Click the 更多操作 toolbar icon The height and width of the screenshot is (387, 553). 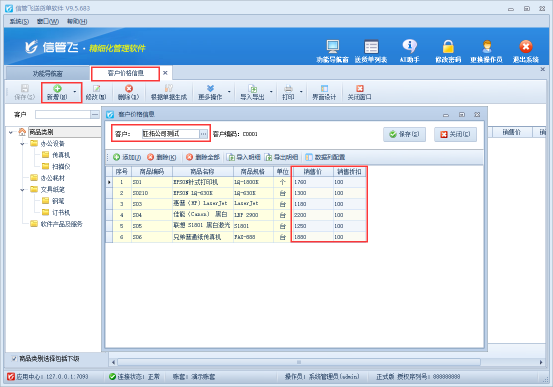(210, 88)
